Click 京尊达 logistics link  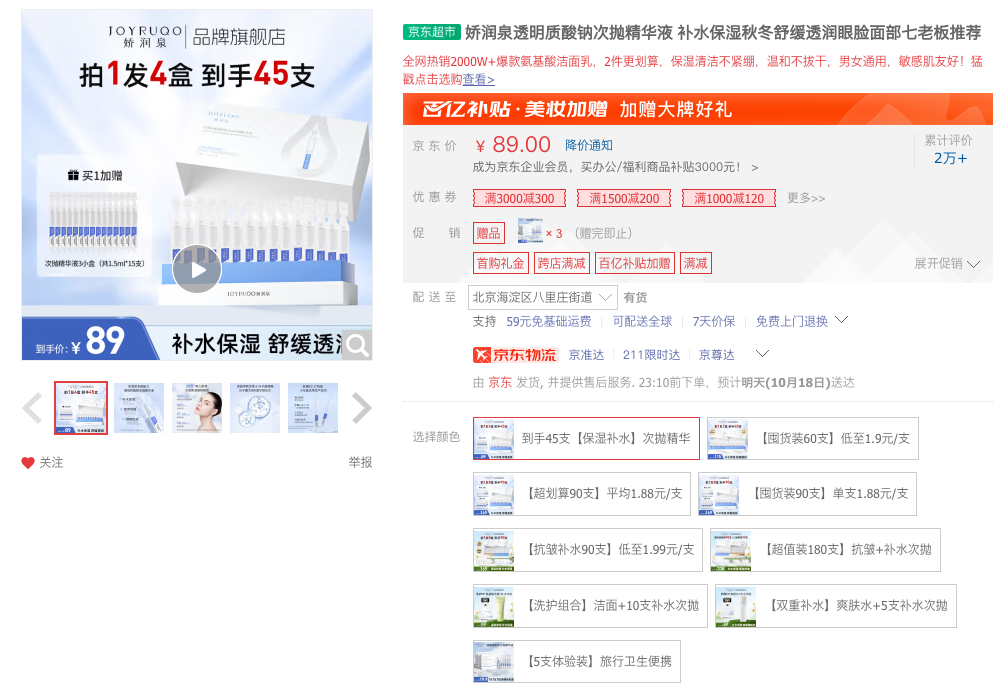pyautogui.click(x=717, y=355)
